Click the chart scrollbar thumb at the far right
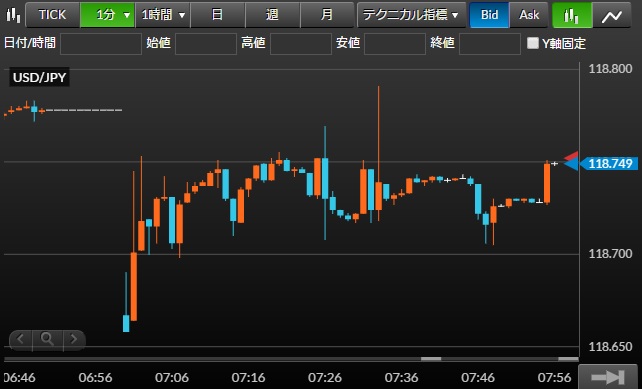This screenshot has width=642, height=389. point(568,359)
